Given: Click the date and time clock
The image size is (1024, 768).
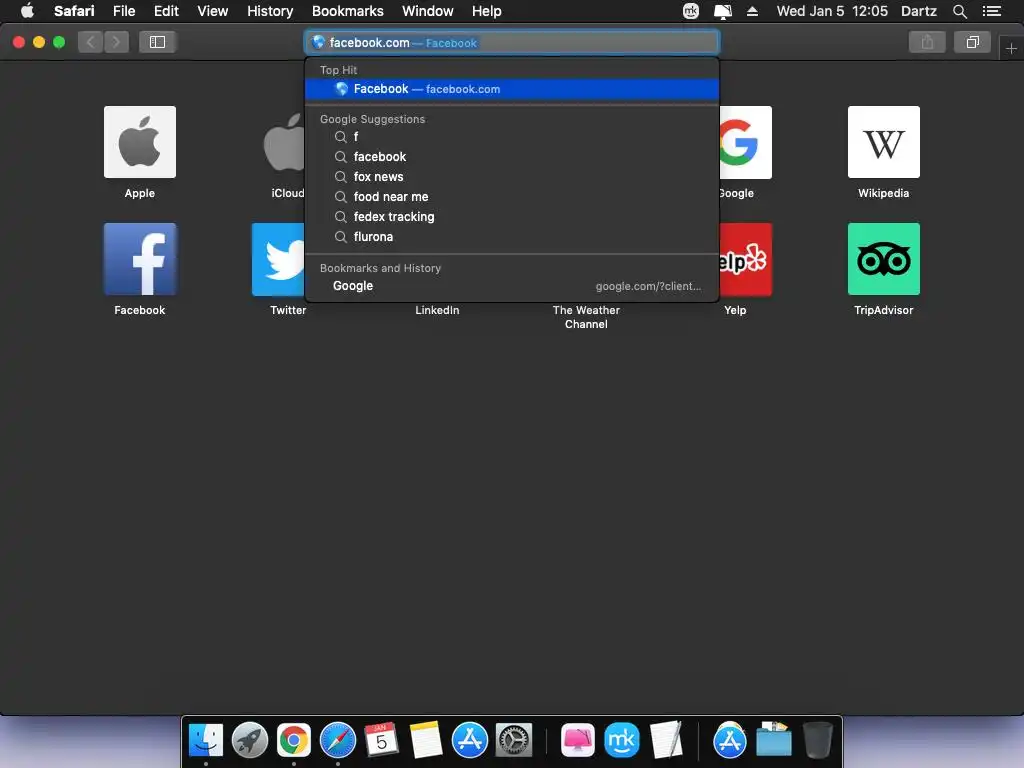Looking at the screenshot, I should click(x=832, y=11).
